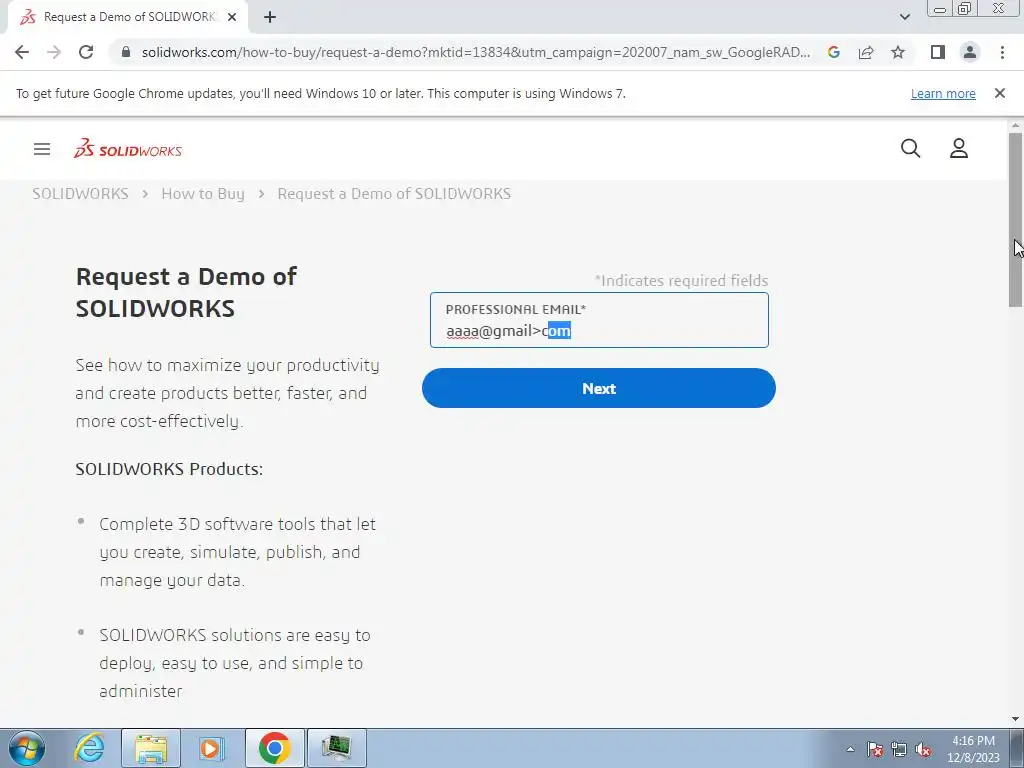Viewport: 1024px width, 768px height.
Task: Click the scrollbar down arrow
Action: [1015, 718]
